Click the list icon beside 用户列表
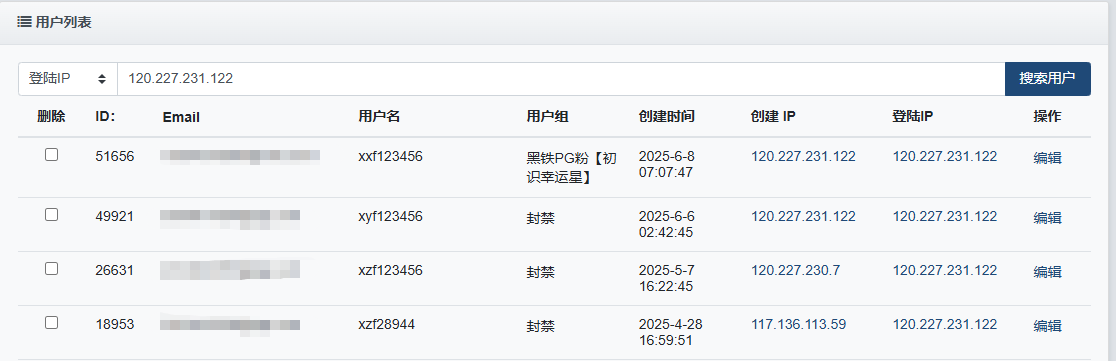The height and width of the screenshot is (361, 1116). [x=23, y=22]
